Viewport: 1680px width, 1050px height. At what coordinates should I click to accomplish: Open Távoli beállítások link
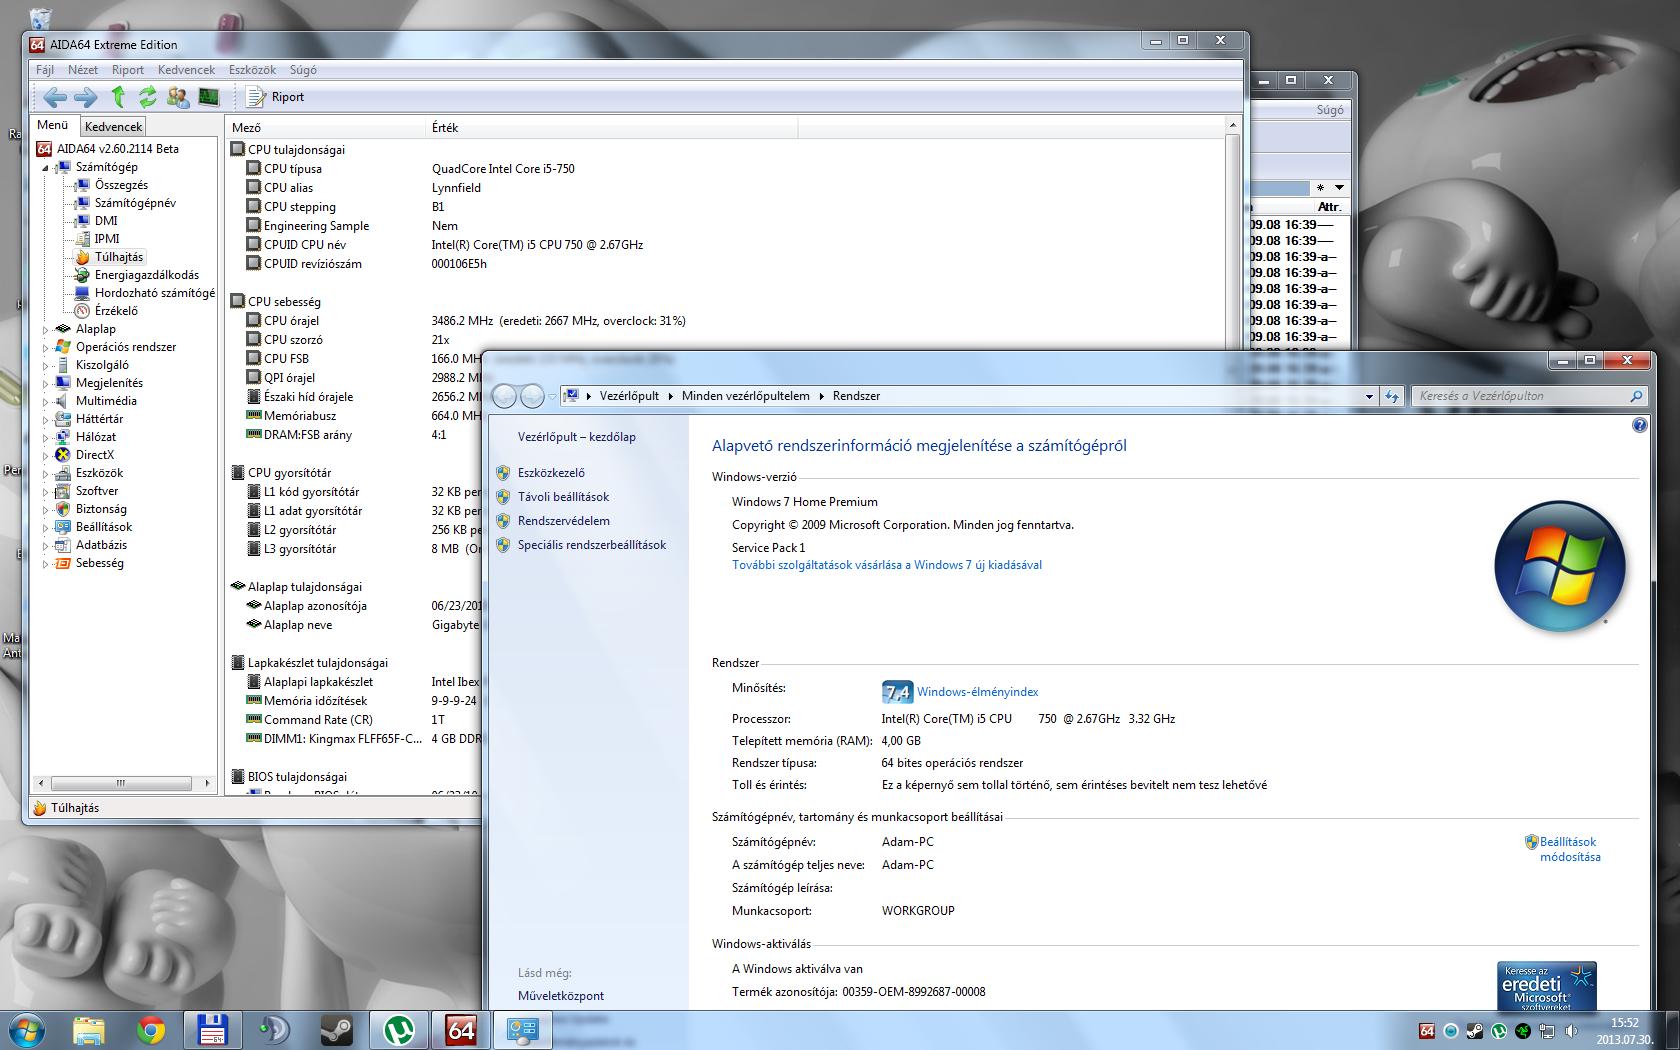click(x=563, y=497)
